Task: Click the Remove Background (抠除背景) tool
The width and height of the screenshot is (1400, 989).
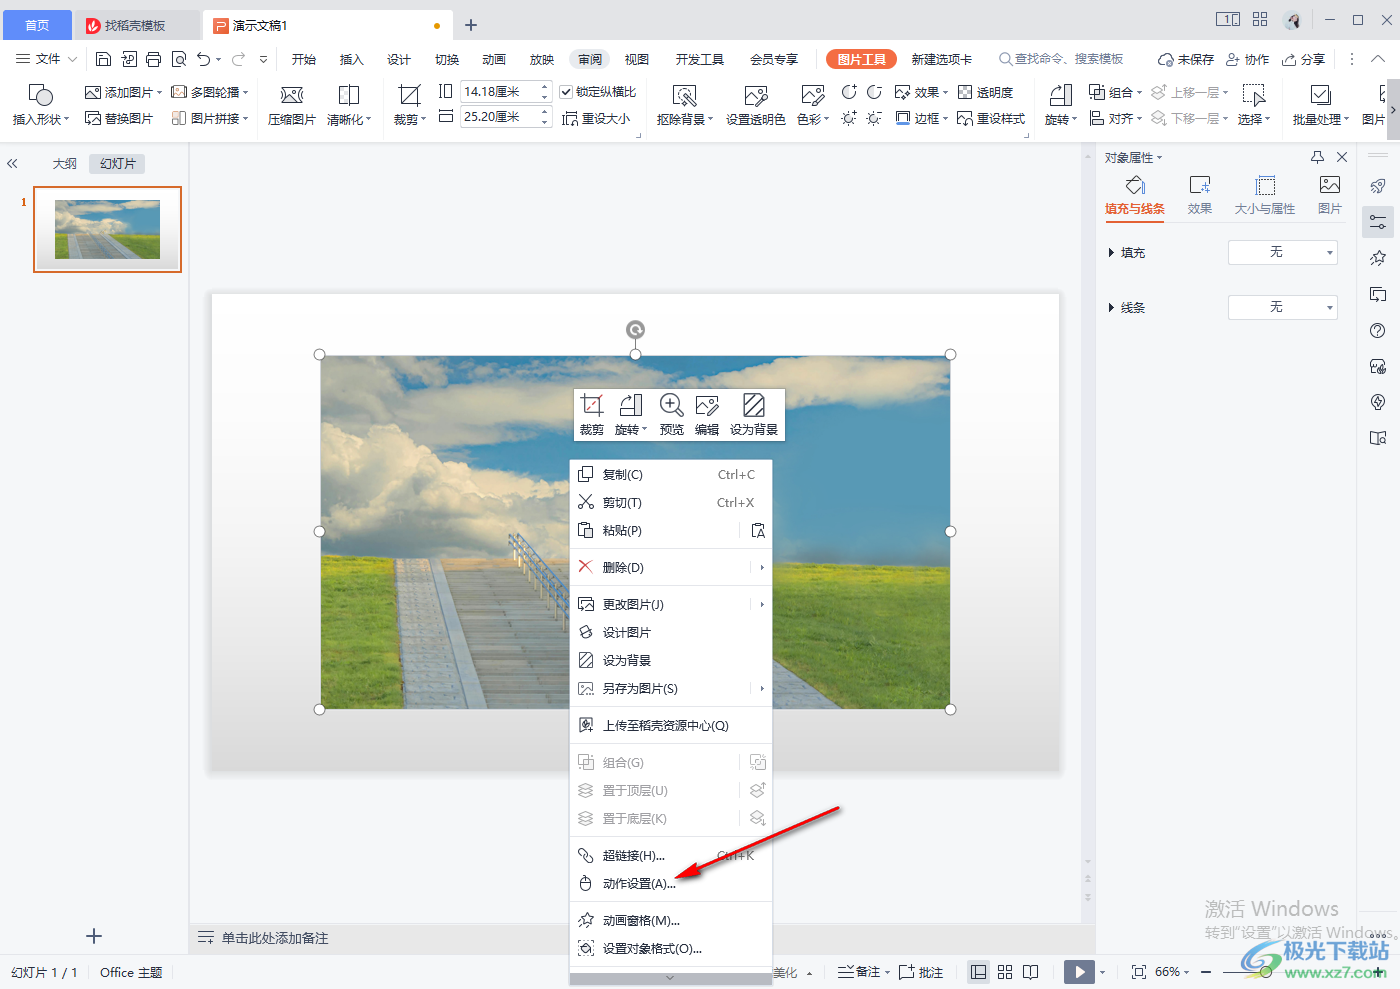Action: coord(685,104)
